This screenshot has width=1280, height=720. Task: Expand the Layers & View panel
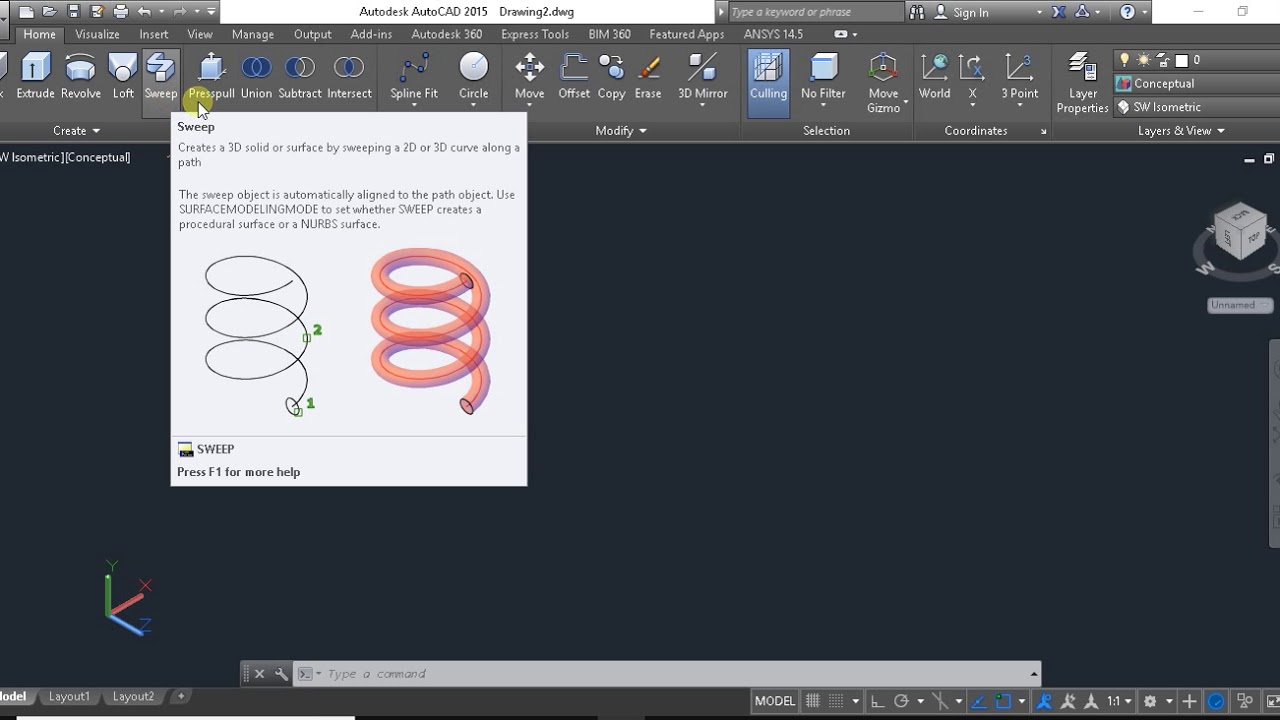point(1181,131)
